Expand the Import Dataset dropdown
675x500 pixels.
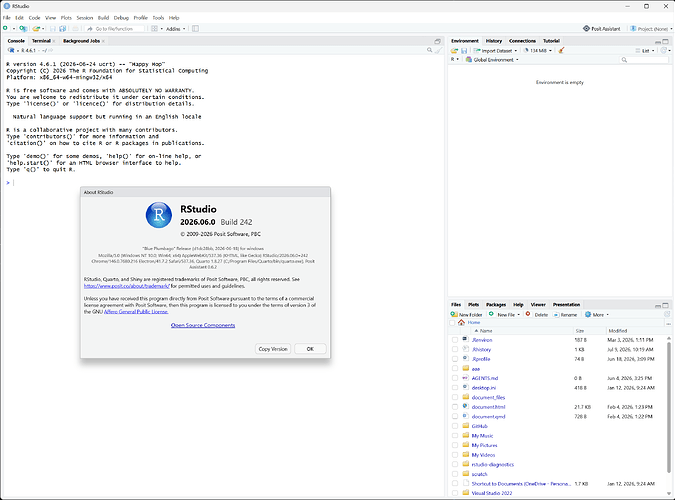tap(495, 51)
